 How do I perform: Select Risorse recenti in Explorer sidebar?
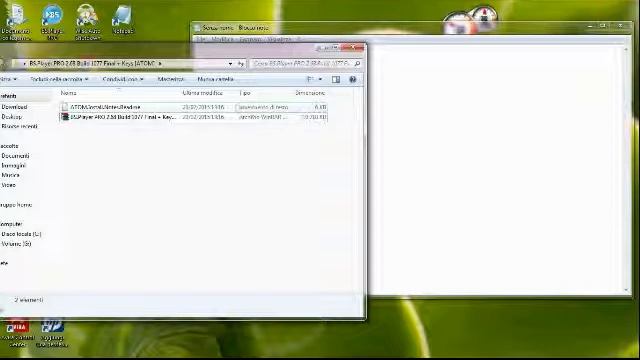pyautogui.click(x=20, y=127)
